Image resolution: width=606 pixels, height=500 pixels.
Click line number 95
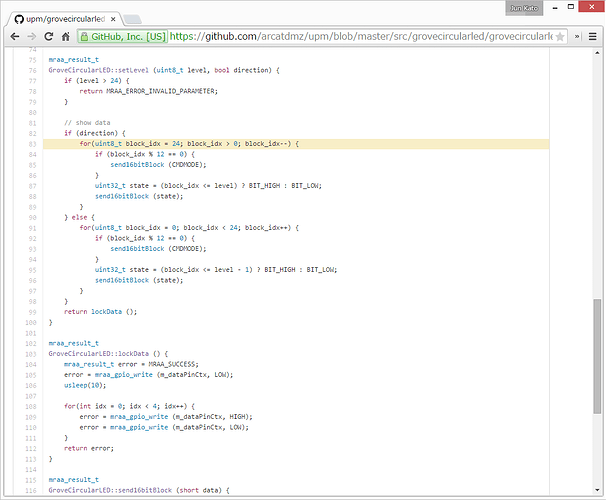[x=32, y=270]
